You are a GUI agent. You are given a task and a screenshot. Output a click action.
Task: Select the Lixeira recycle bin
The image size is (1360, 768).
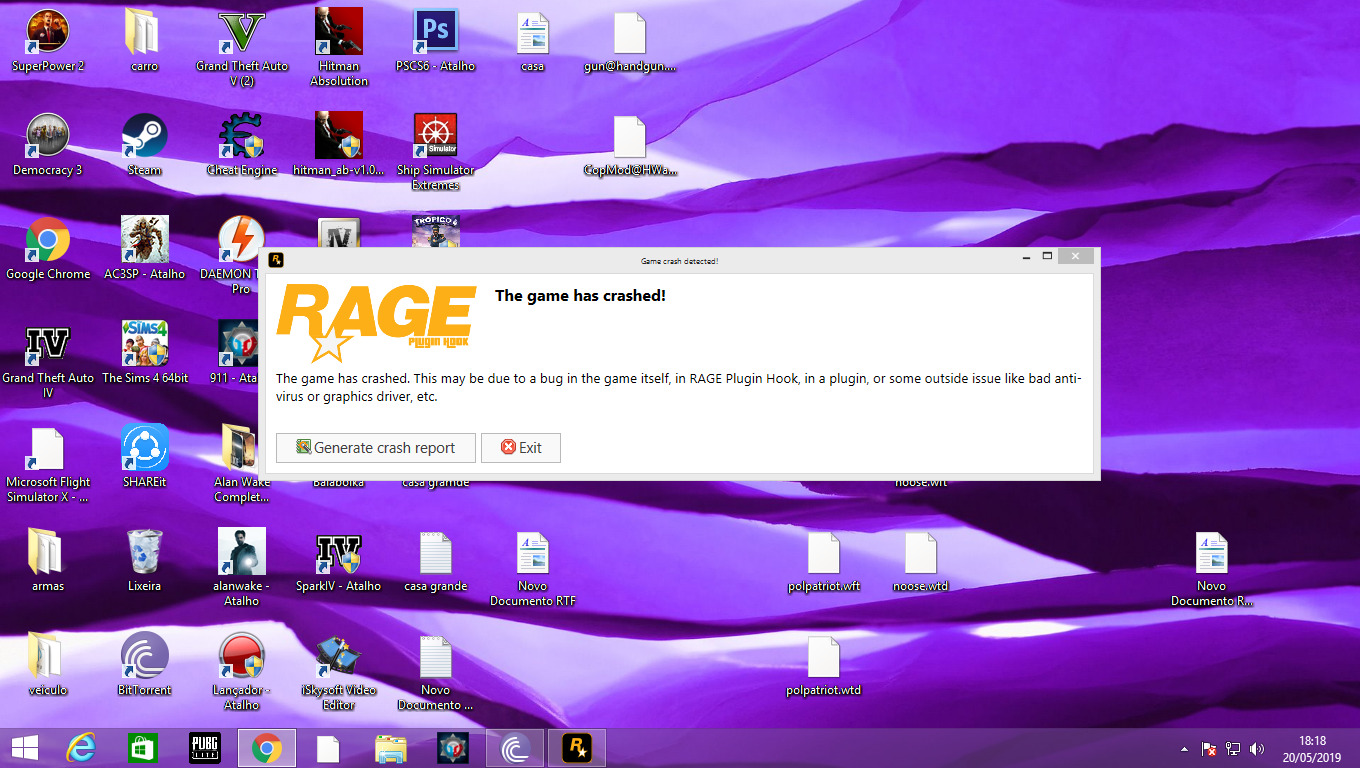point(144,562)
